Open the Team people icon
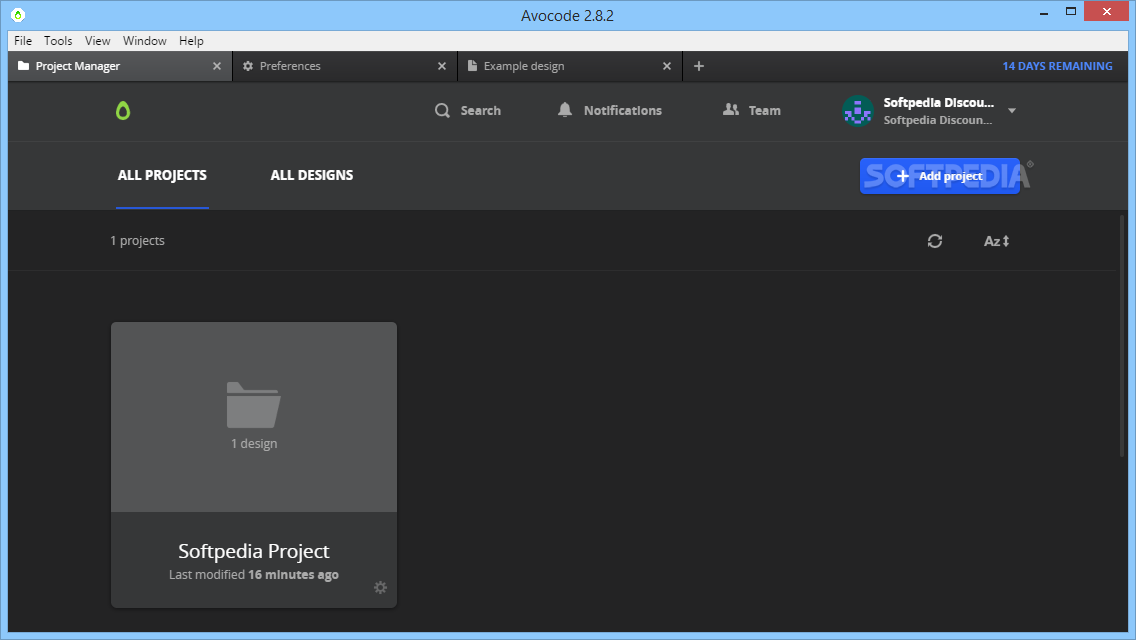1136x640 pixels. pos(731,109)
